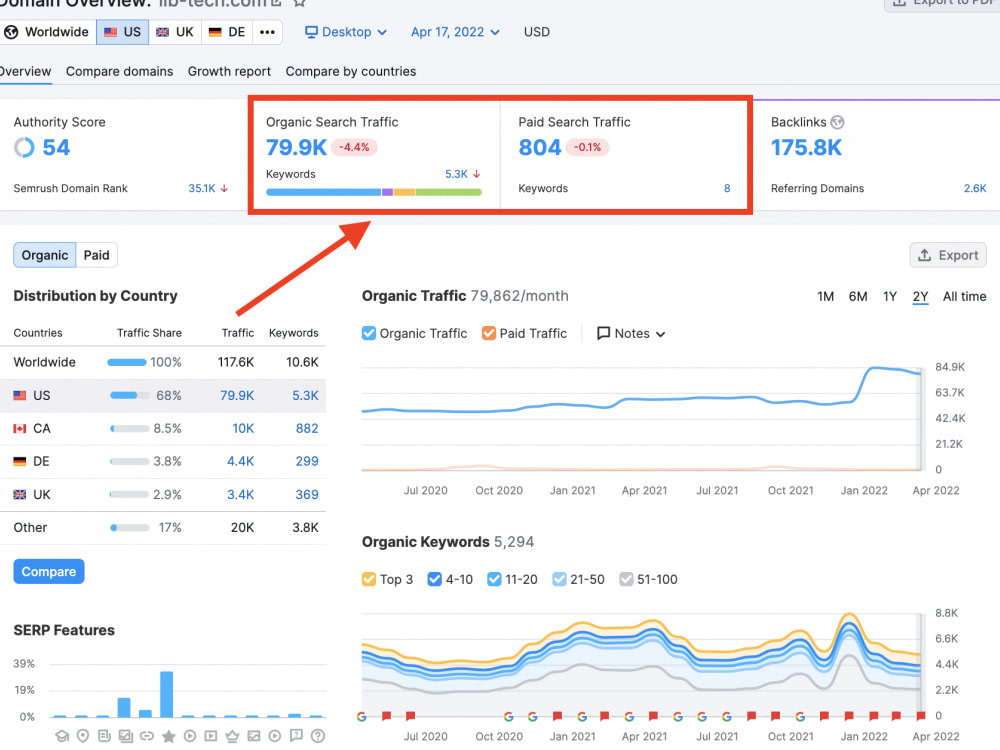
Task: Click the graduation cap SERP feature icon
Action: [62, 736]
